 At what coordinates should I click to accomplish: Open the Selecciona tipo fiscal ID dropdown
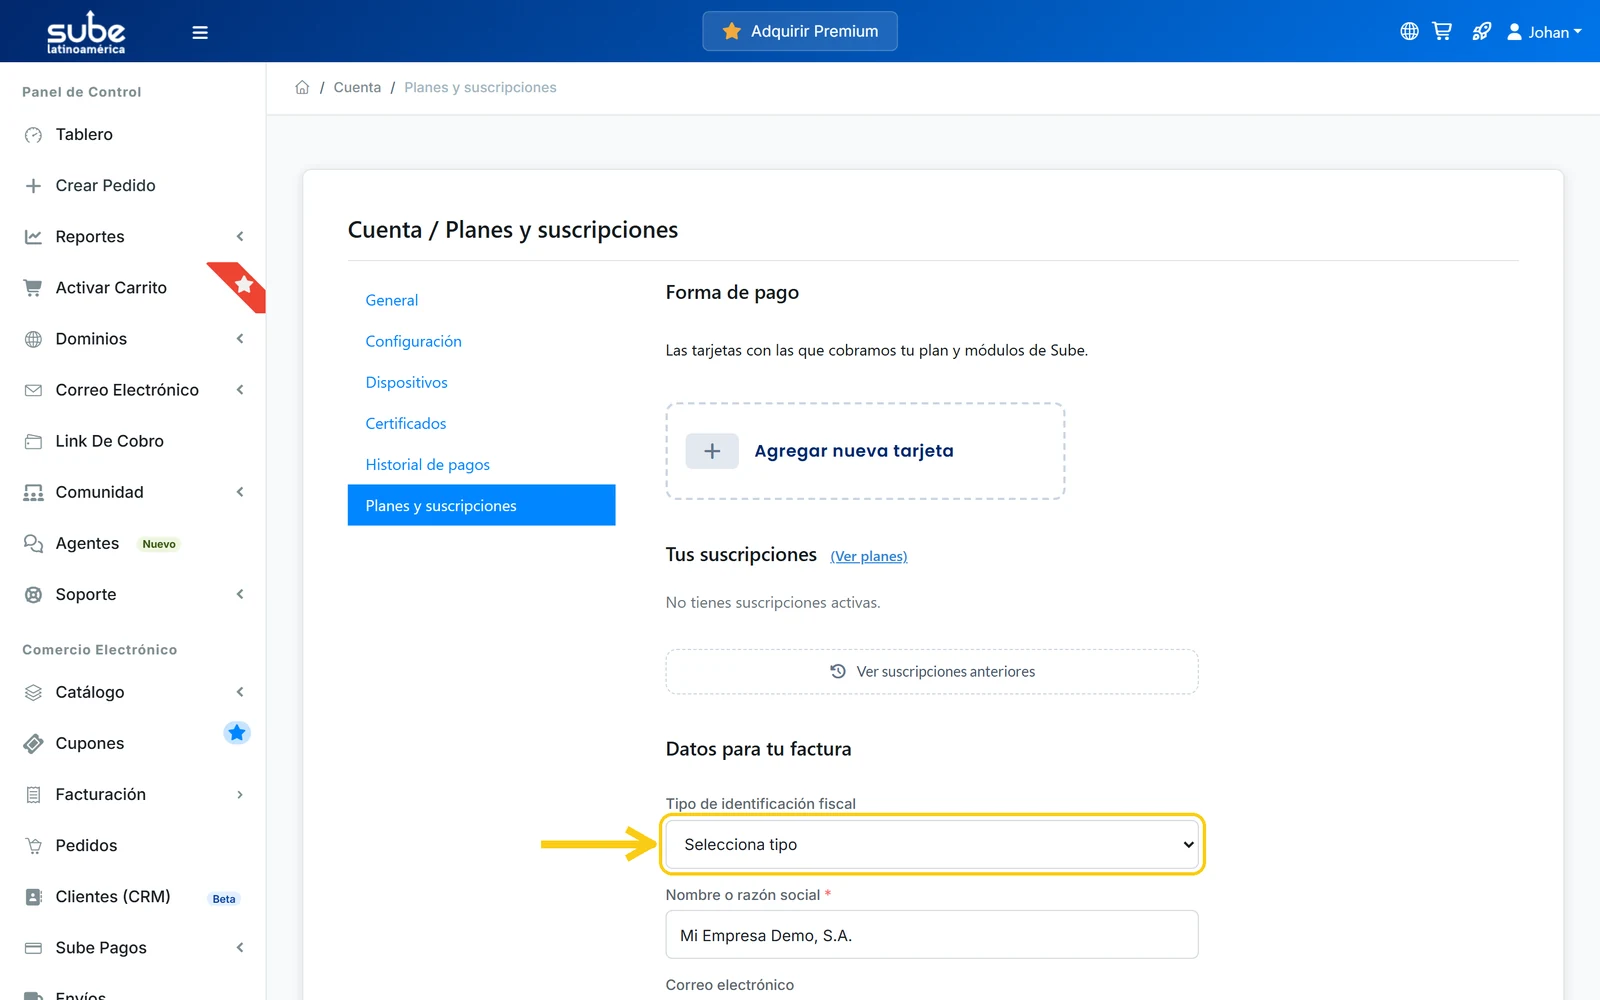(x=932, y=844)
